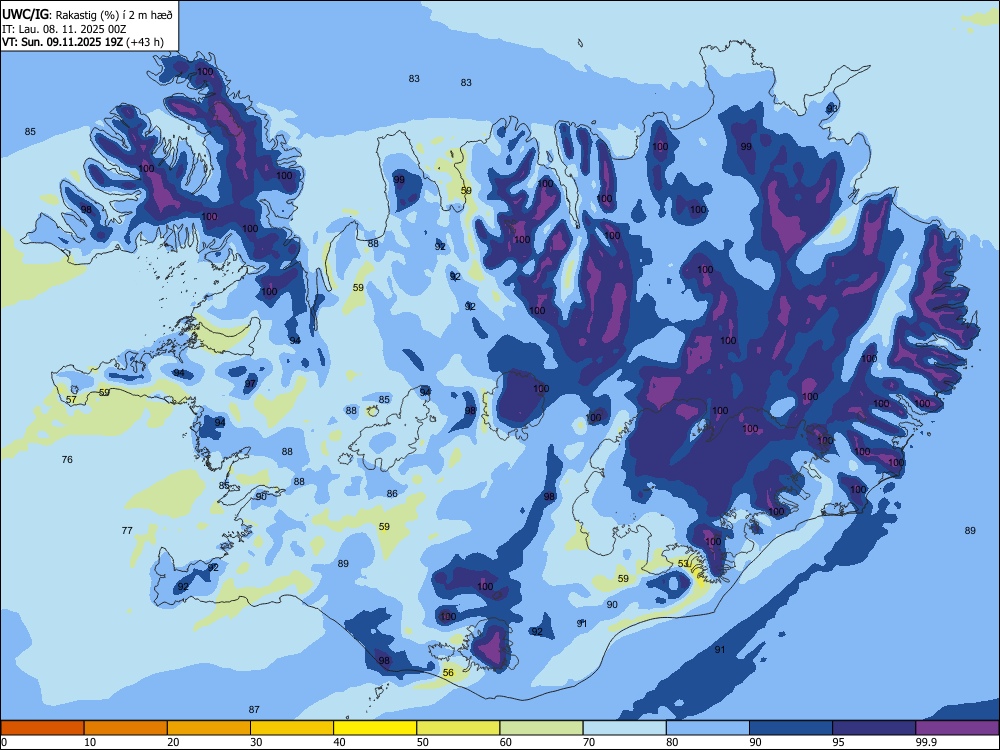Screen dimensions: 1000x750
Task: Click the pale blue 70–80 legend swatch
Action: tap(624, 728)
